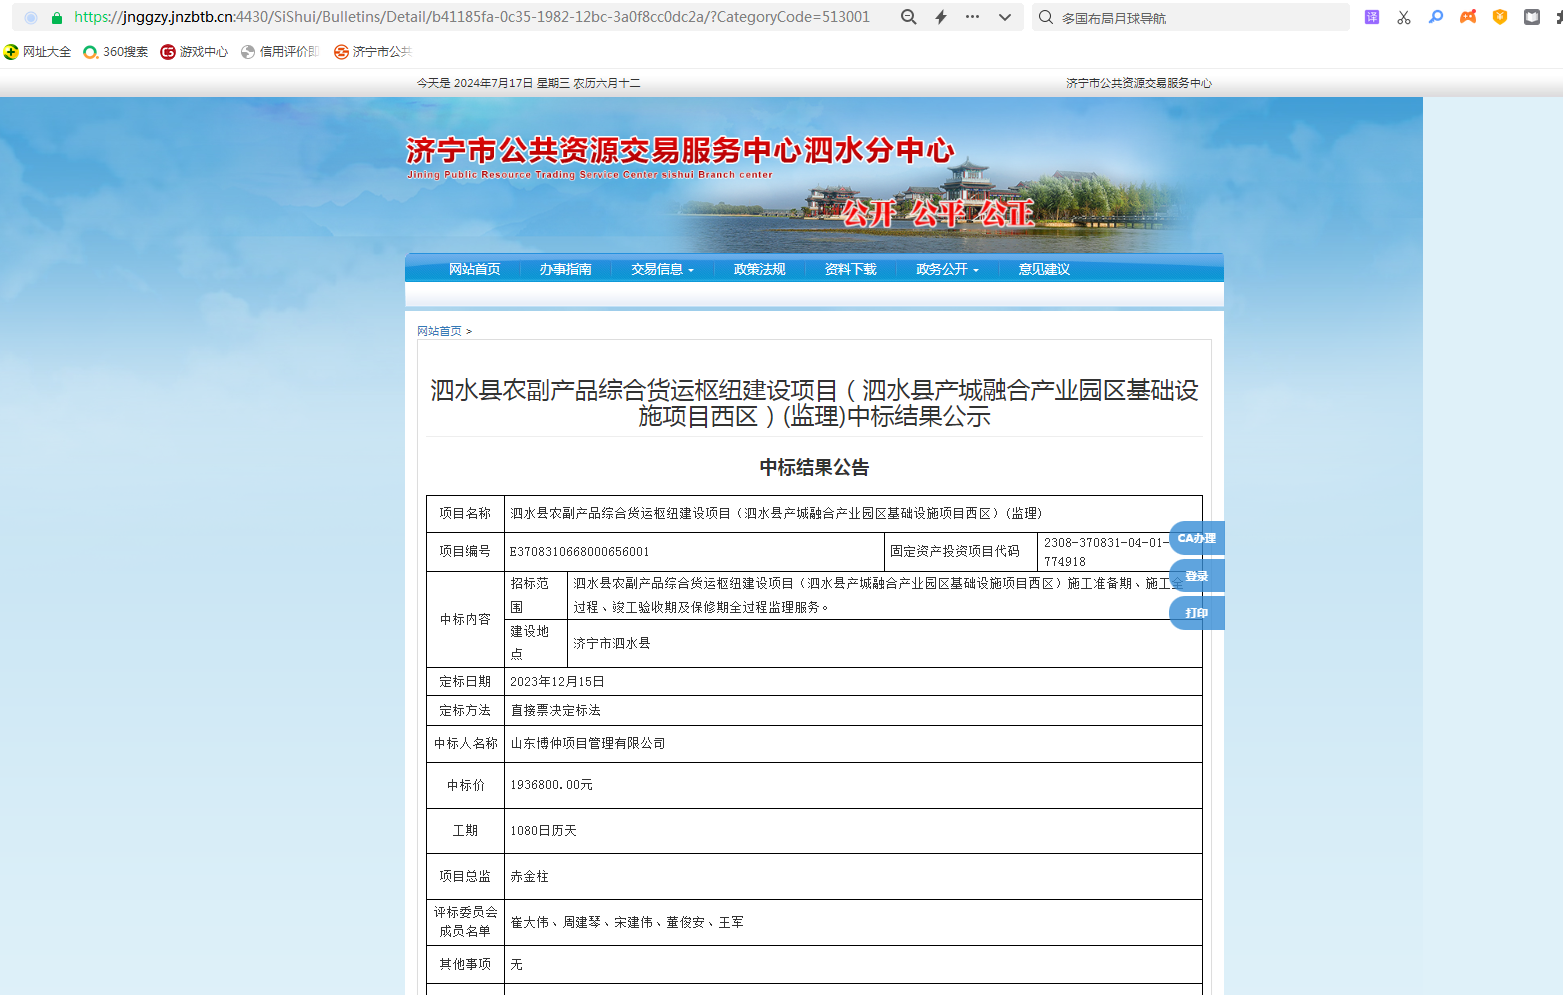Click the winning bidder 山东博仲项目管理有限公司

click(x=588, y=744)
